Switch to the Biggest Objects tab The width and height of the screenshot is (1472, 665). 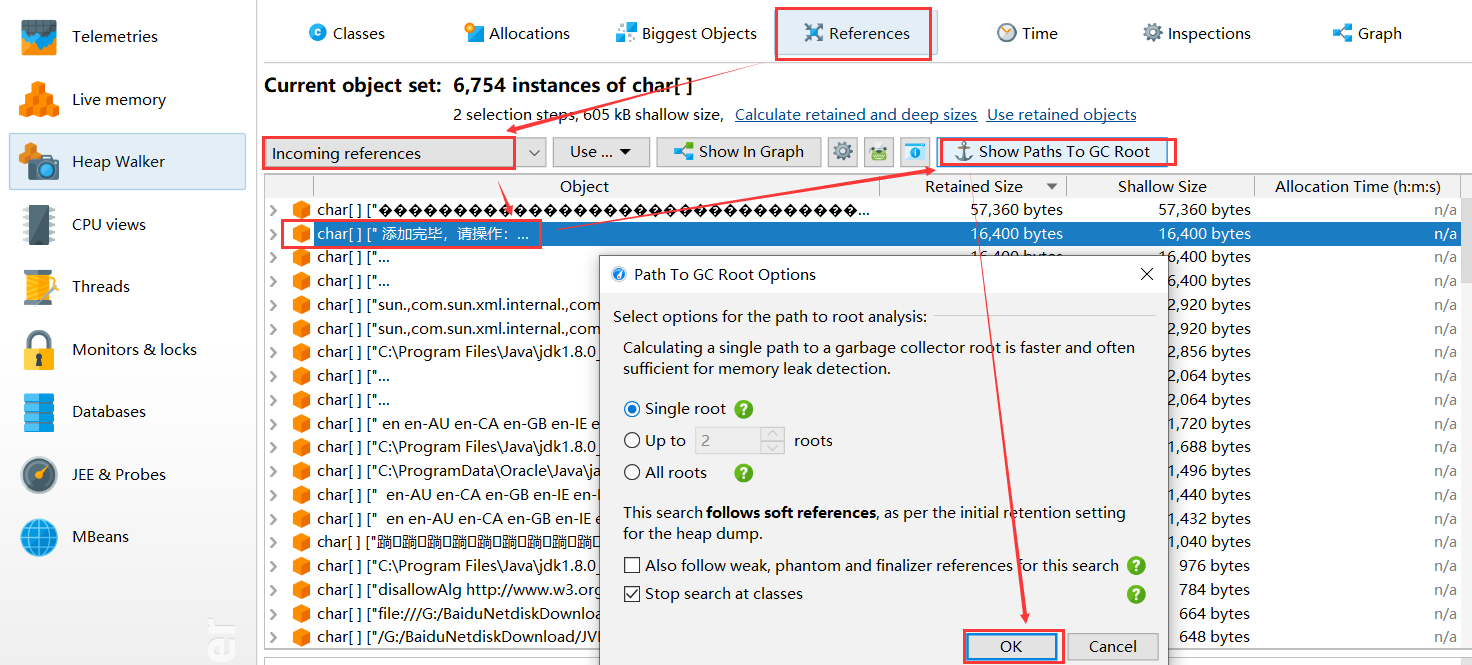686,33
